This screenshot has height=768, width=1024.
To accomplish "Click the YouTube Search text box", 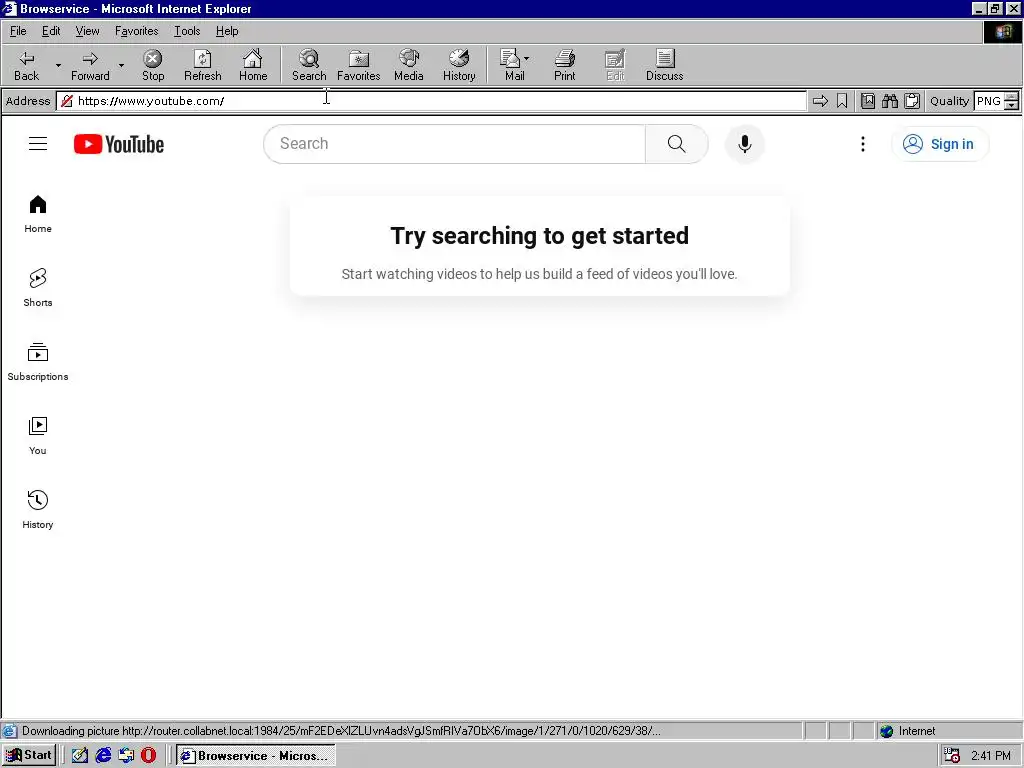I will (x=455, y=144).
